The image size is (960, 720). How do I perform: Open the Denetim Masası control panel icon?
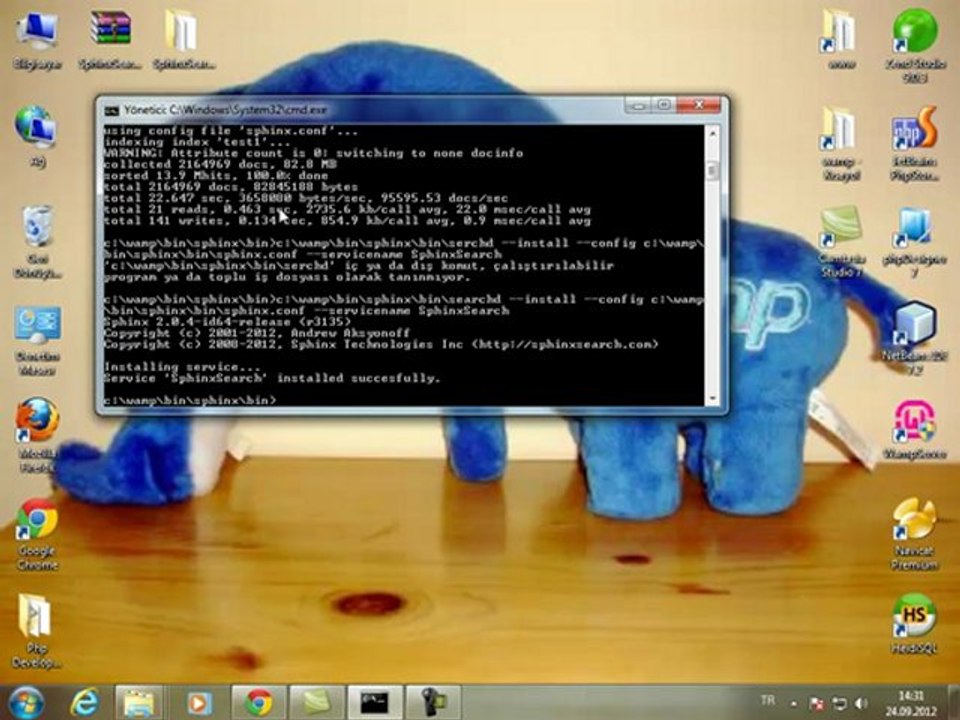[x=37, y=341]
